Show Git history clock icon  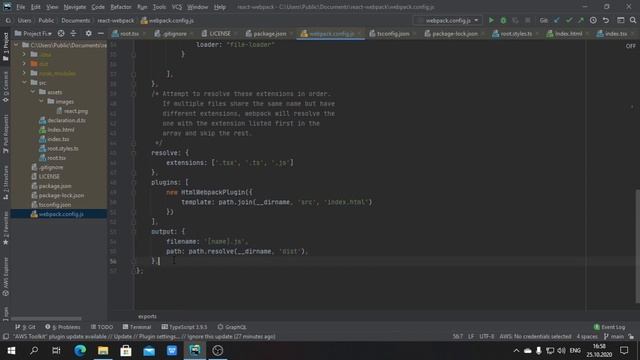click(x=593, y=20)
